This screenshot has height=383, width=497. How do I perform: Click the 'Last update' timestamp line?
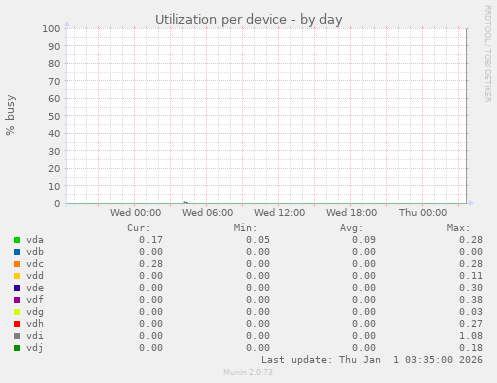(372, 360)
